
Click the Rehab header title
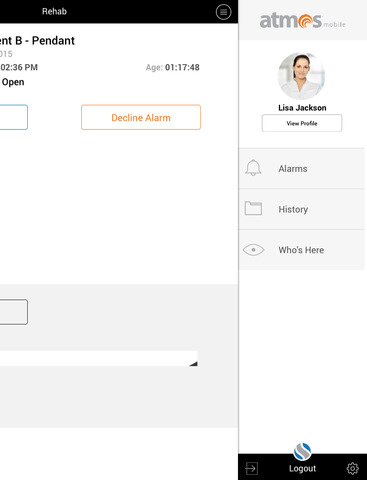[x=54, y=11]
